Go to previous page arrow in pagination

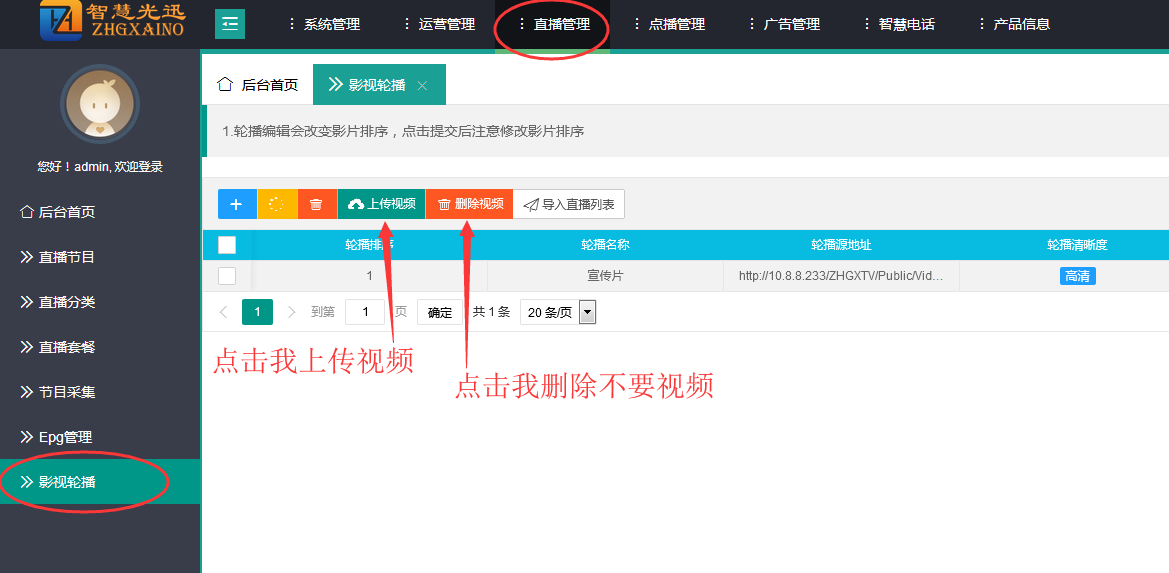(x=223, y=312)
